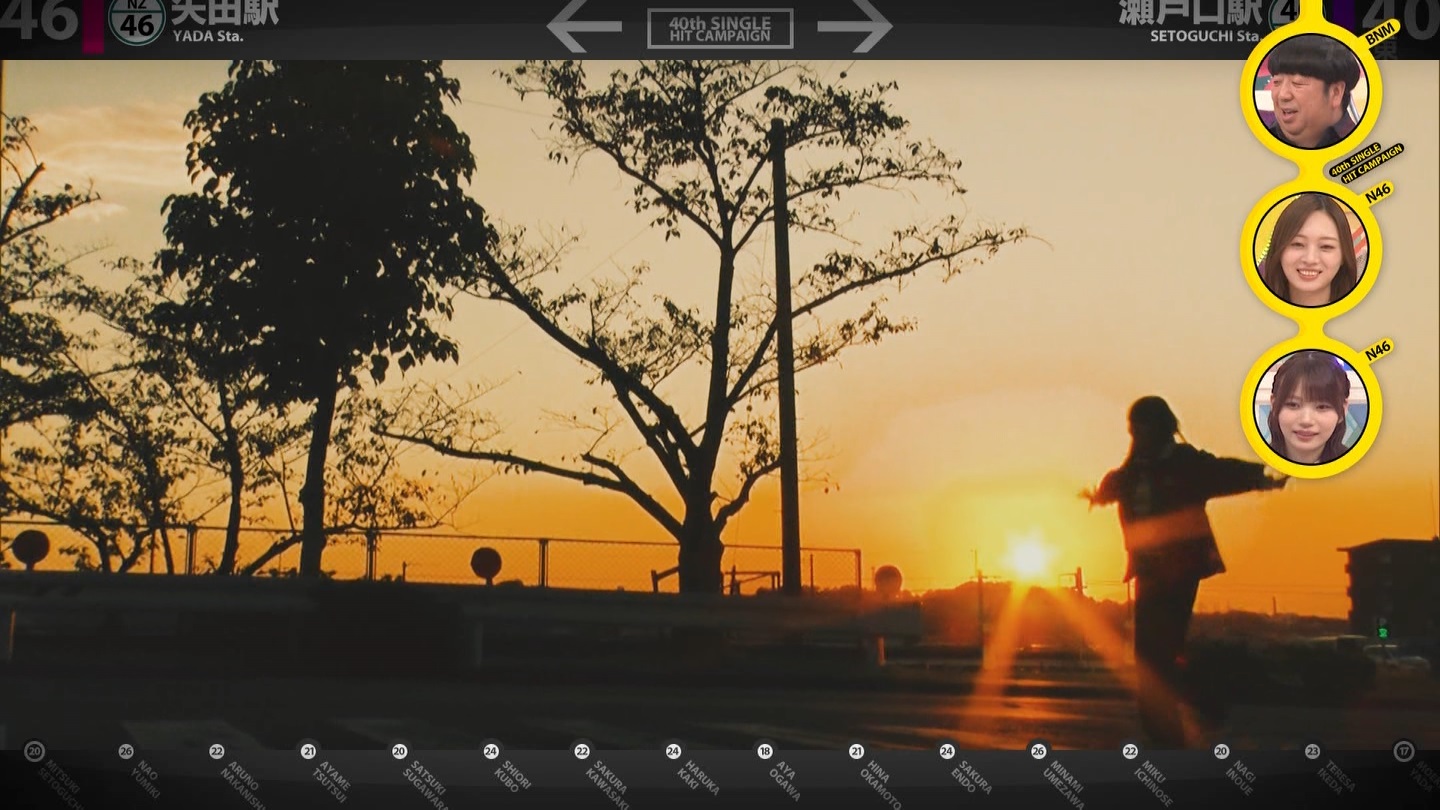Click Aya Ogawa's number 18 marker
This screenshot has width=1440, height=810.
click(x=765, y=751)
